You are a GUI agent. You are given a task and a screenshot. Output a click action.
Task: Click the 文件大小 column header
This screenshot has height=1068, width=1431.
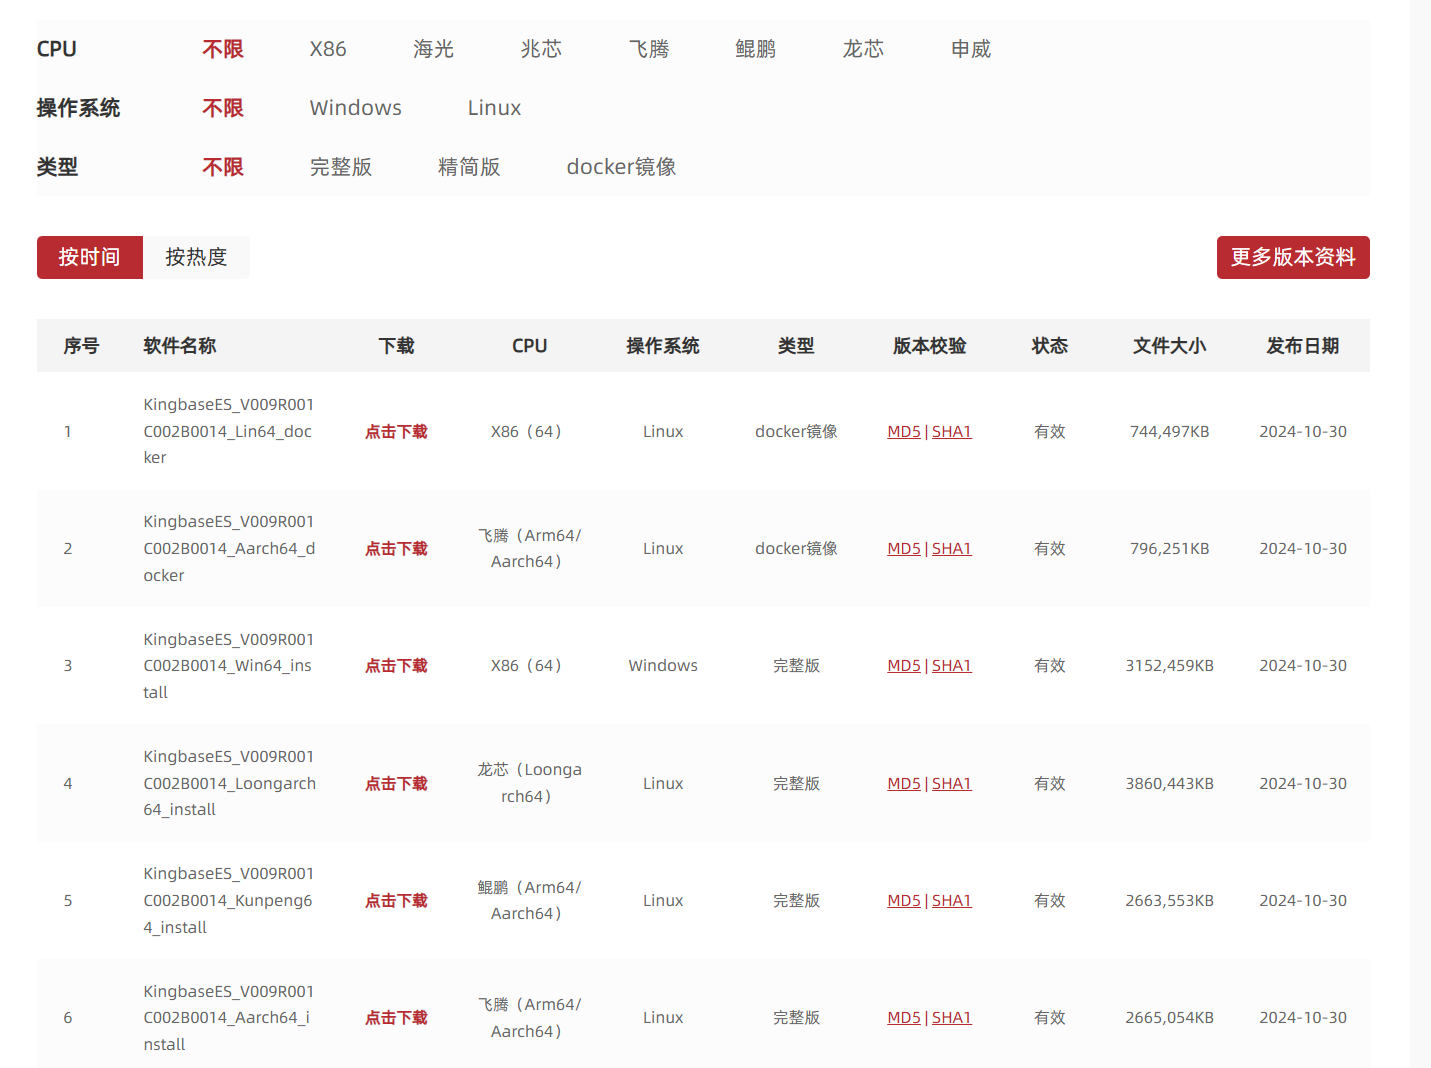pos(1170,346)
